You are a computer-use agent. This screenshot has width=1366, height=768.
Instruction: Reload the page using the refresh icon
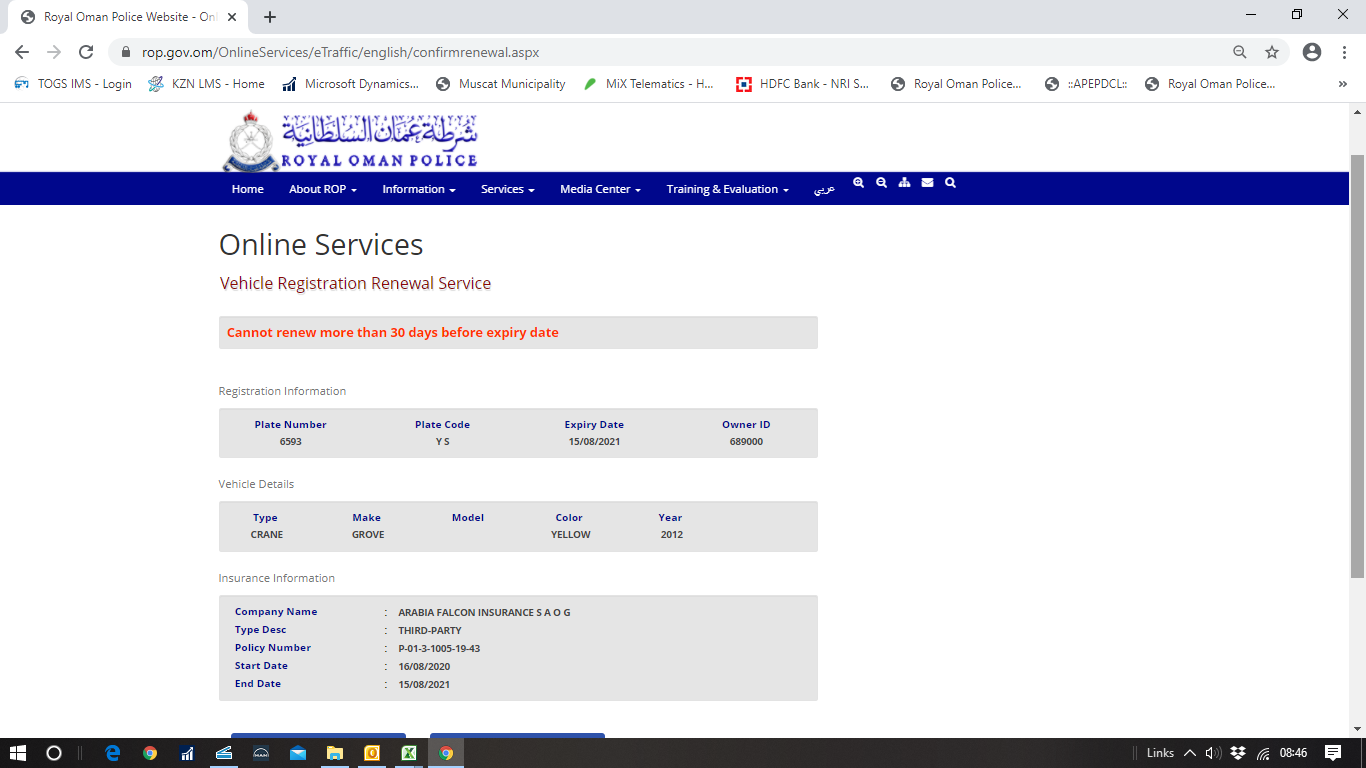86,52
